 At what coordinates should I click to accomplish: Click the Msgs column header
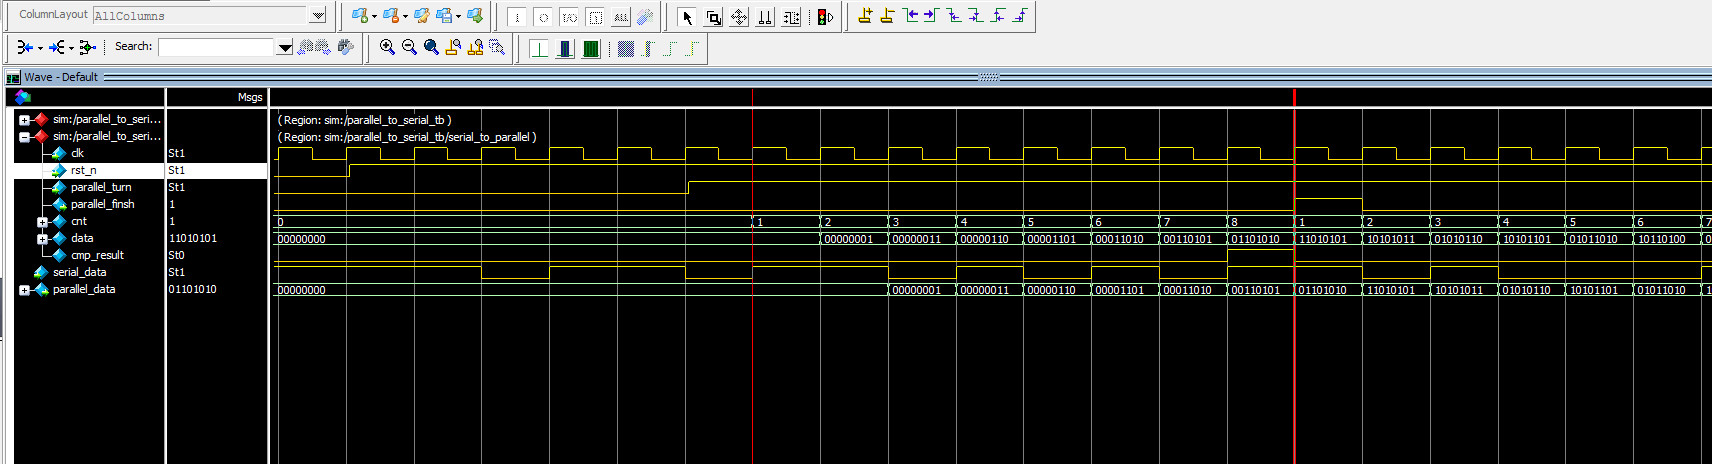click(x=249, y=97)
